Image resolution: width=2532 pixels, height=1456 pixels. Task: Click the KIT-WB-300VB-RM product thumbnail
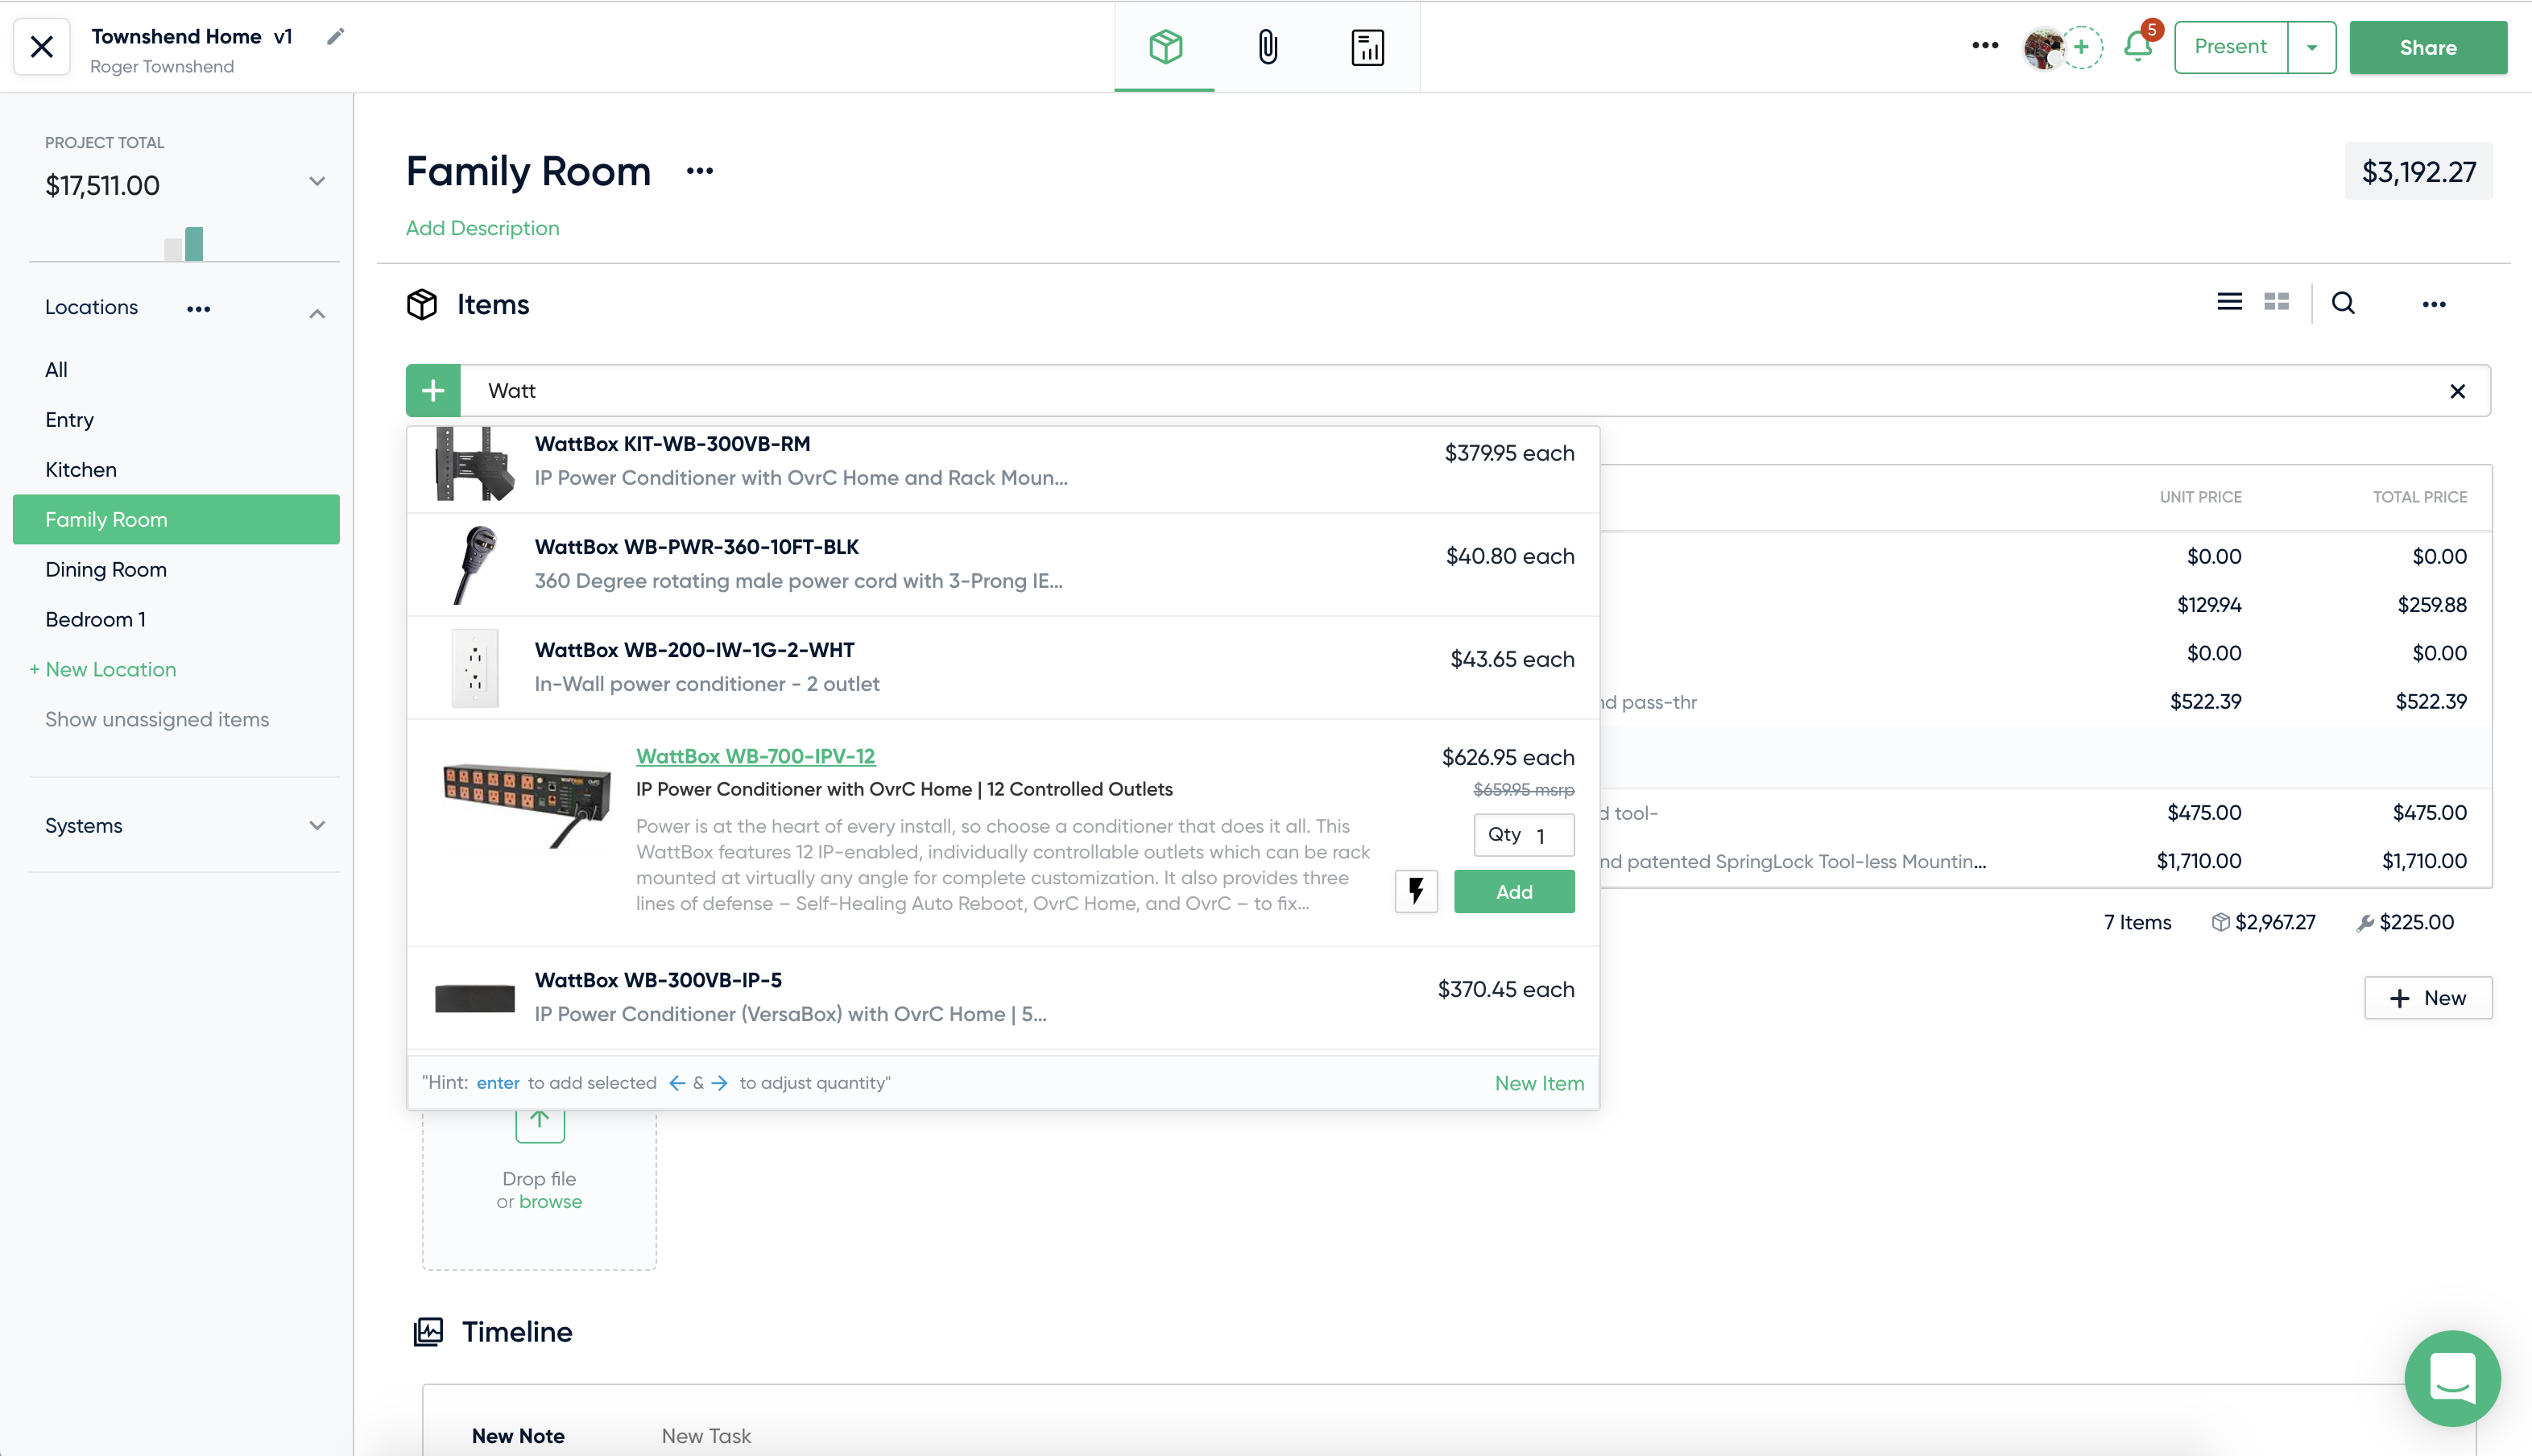click(x=475, y=463)
